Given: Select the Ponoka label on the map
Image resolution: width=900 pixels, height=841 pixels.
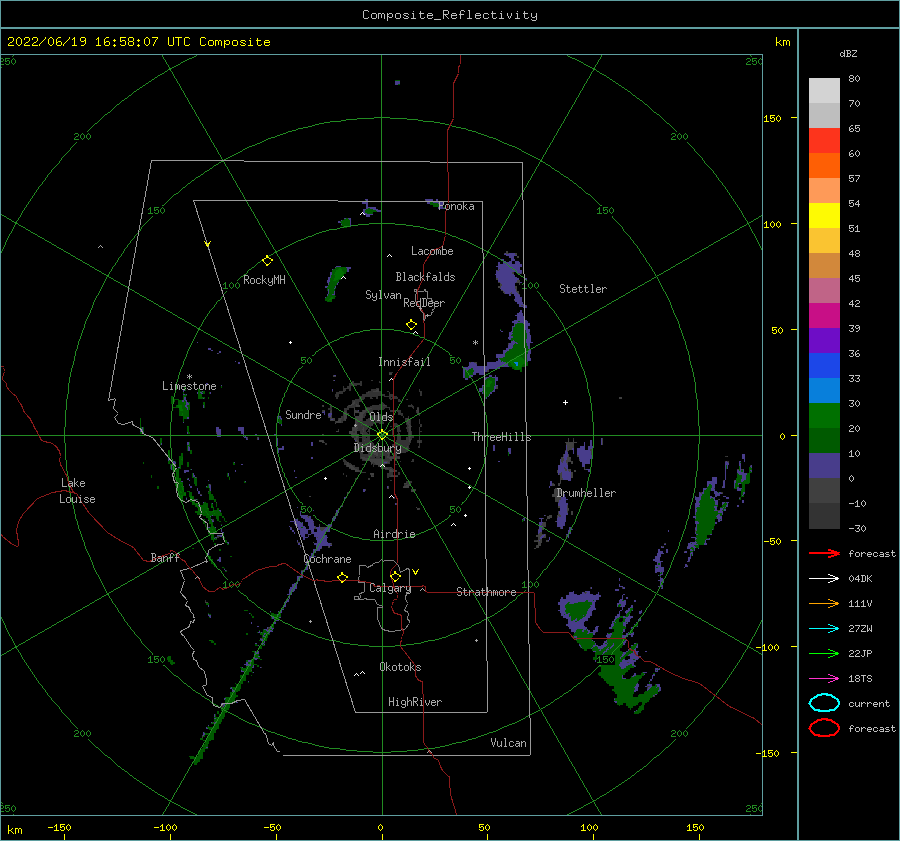Looking at the screenshot, I should pos(456,206).
